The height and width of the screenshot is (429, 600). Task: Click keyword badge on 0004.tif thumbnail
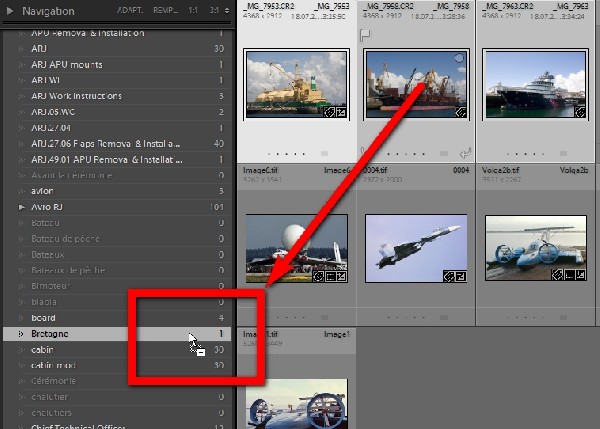coord(449,276)
